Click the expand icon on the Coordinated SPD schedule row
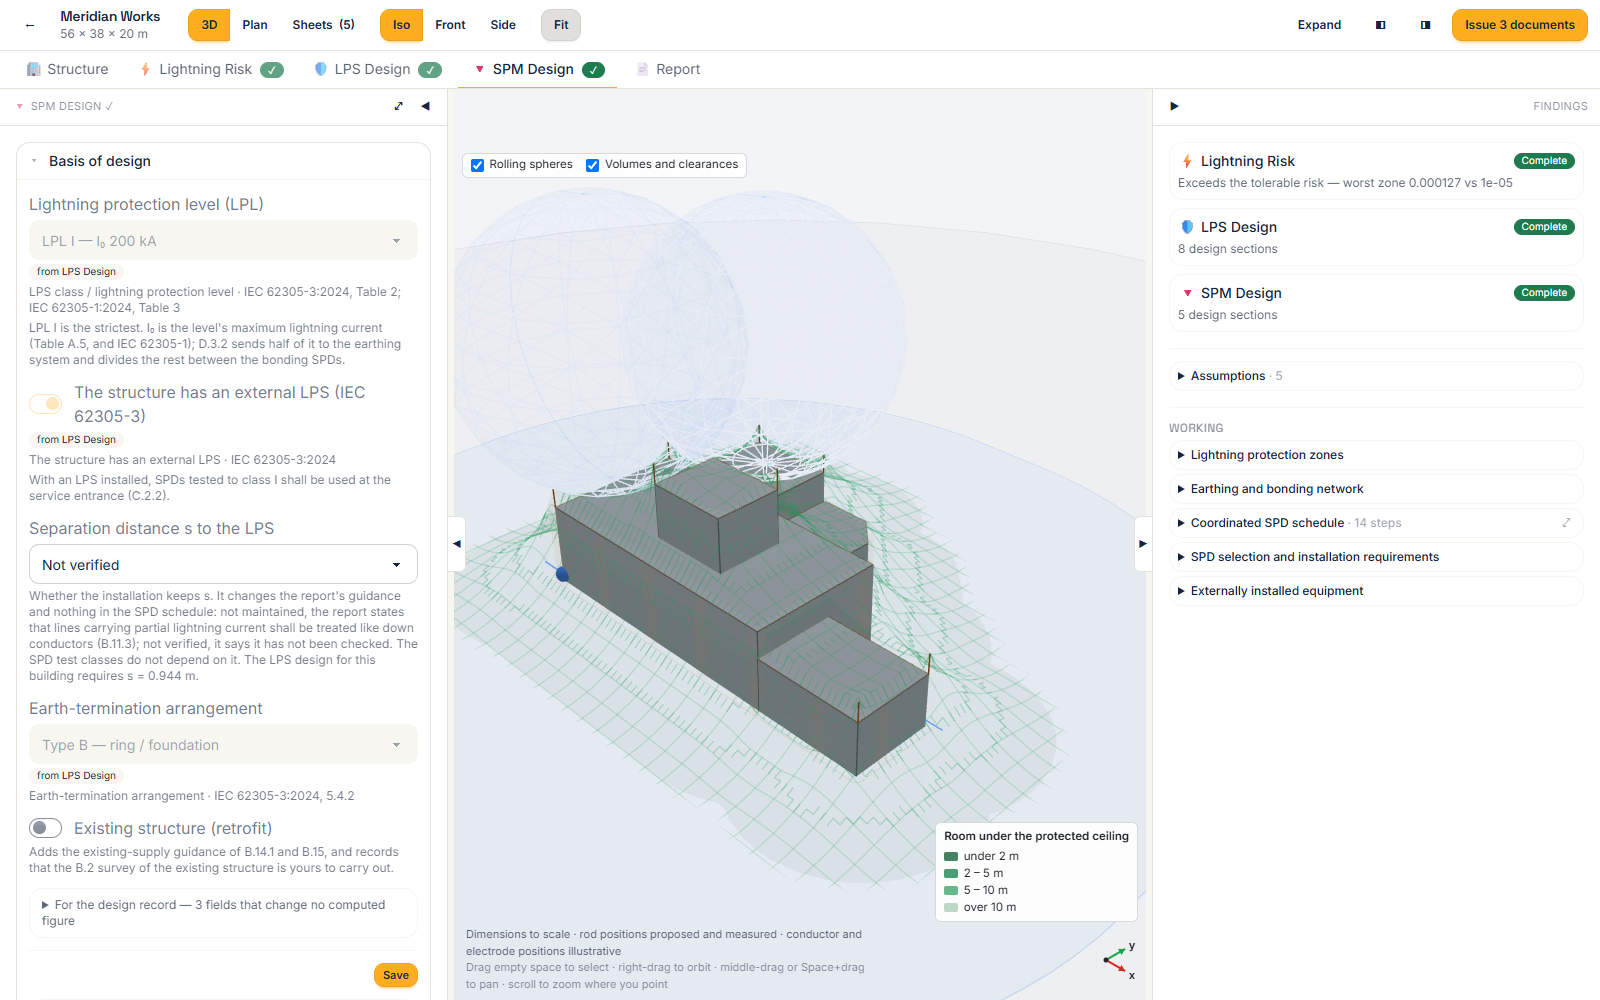Screen dimensions: 1600x1000 1566,523
